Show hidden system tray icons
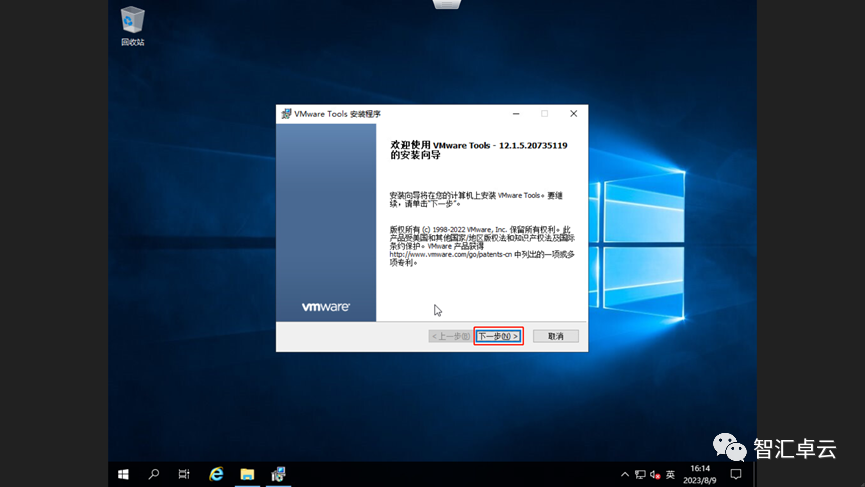The height and width of the screenshot is (487, 865). click(624, 474)
